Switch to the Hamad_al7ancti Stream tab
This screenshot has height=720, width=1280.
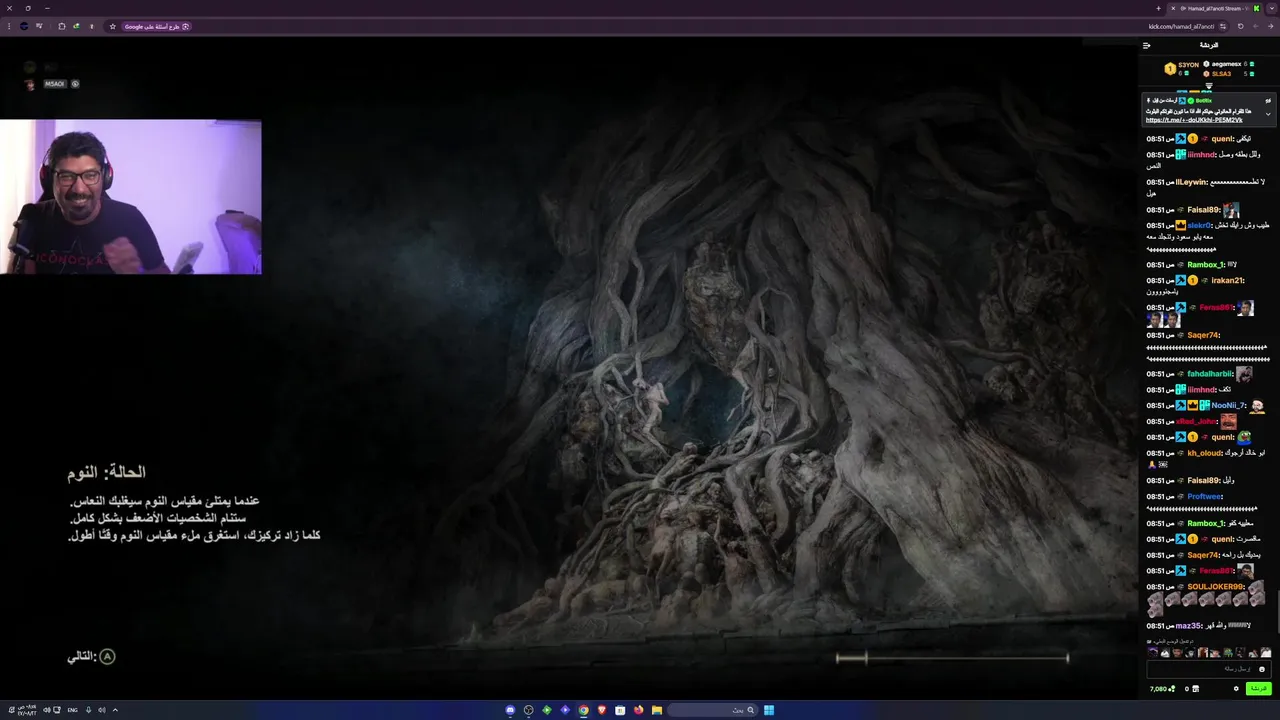point(1215,8)
